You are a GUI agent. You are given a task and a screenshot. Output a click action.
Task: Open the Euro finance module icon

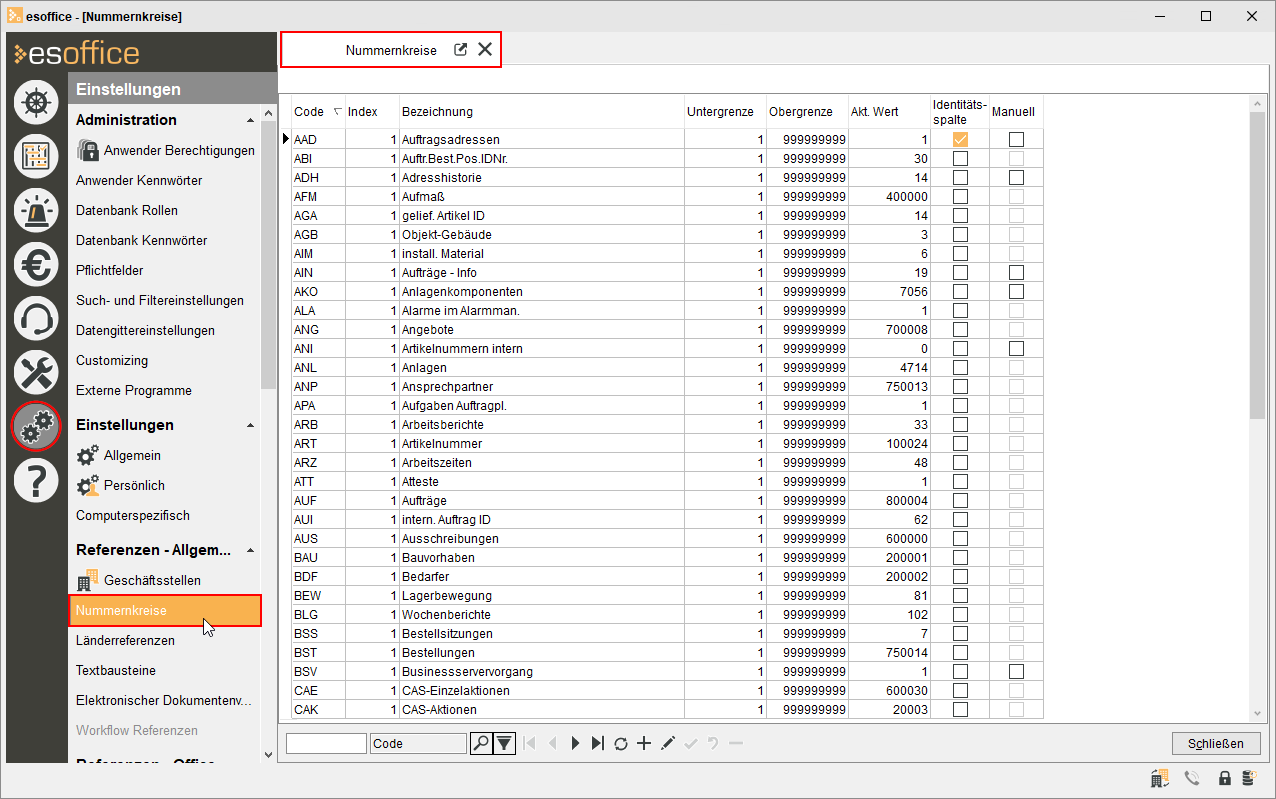tap(36, 264)
